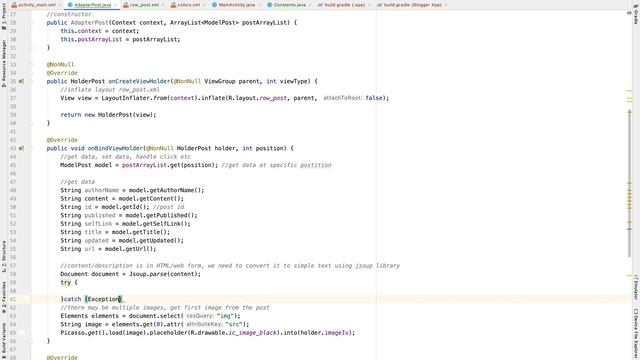Image resolution: width=640 pixels, height=360 pixels.
Task: Close the row_post.xml tab
Action: click(163, 5)
